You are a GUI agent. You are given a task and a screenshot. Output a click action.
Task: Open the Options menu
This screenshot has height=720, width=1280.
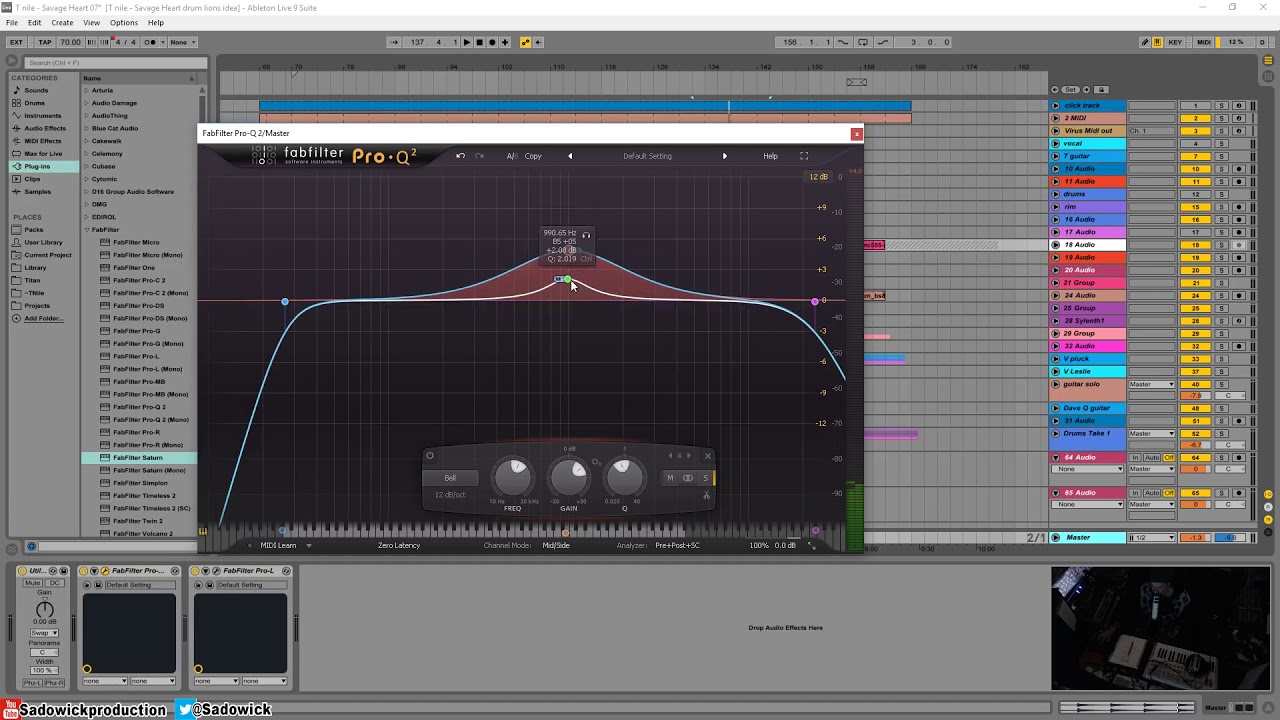[124, 22]
